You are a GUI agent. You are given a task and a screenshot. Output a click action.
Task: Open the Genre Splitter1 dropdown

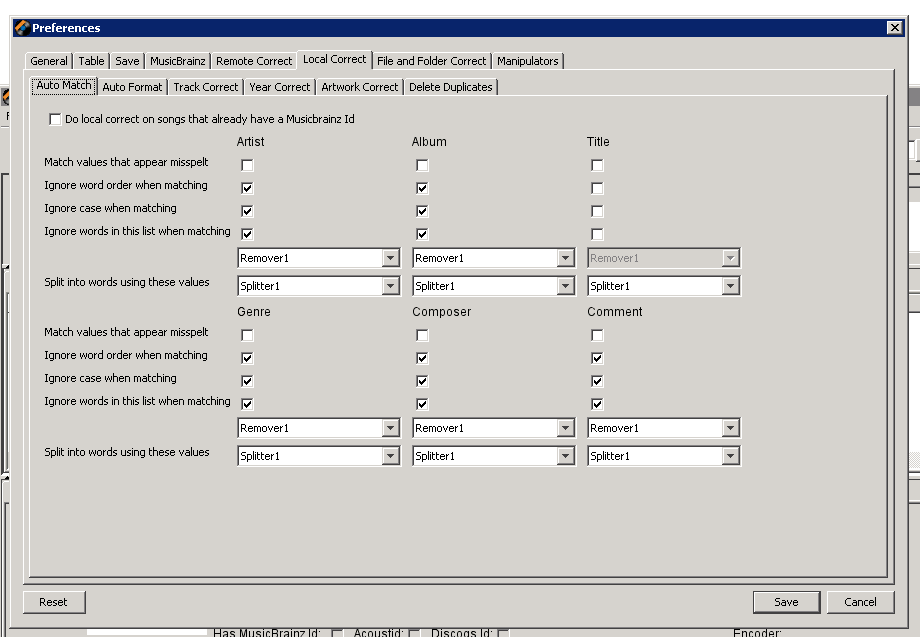(x=319, y=456)
